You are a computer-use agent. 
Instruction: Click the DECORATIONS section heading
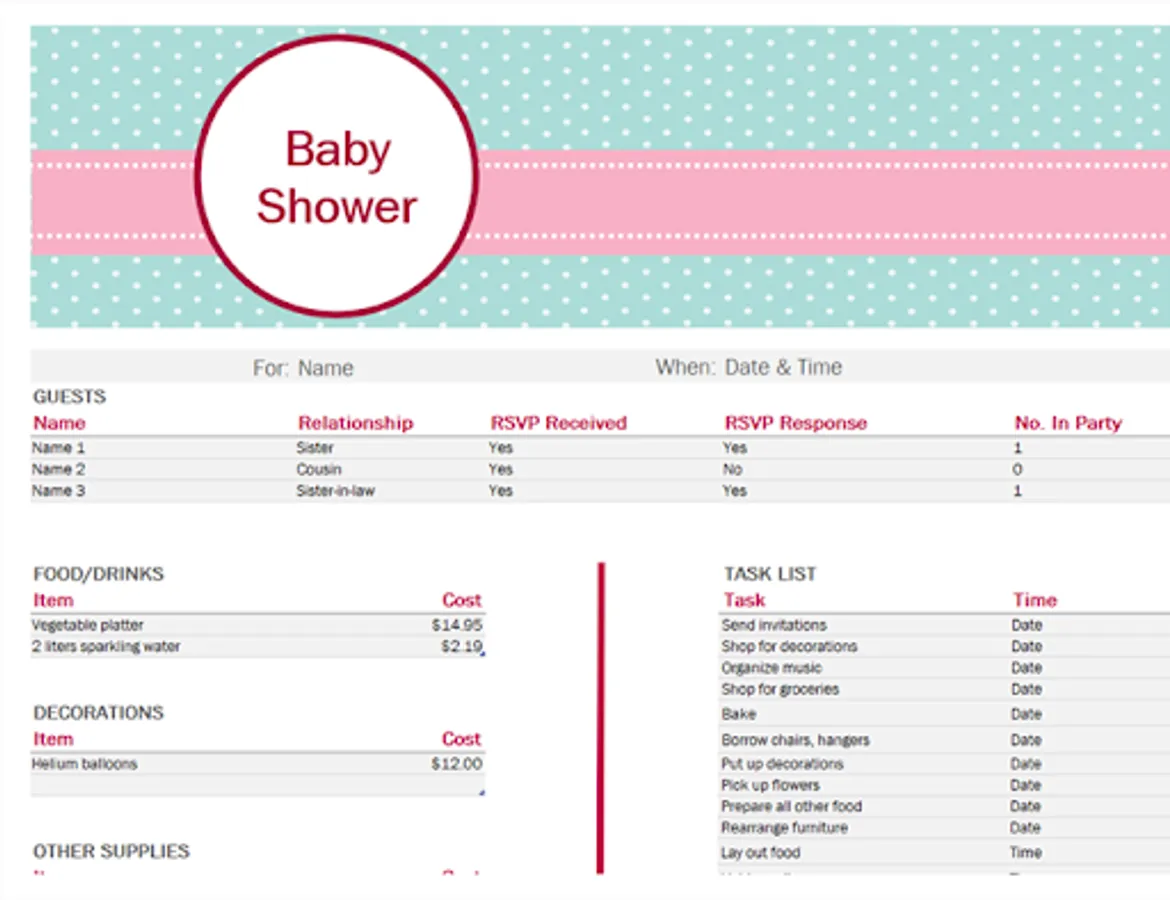pyautogui.click(x=98, y=713)
